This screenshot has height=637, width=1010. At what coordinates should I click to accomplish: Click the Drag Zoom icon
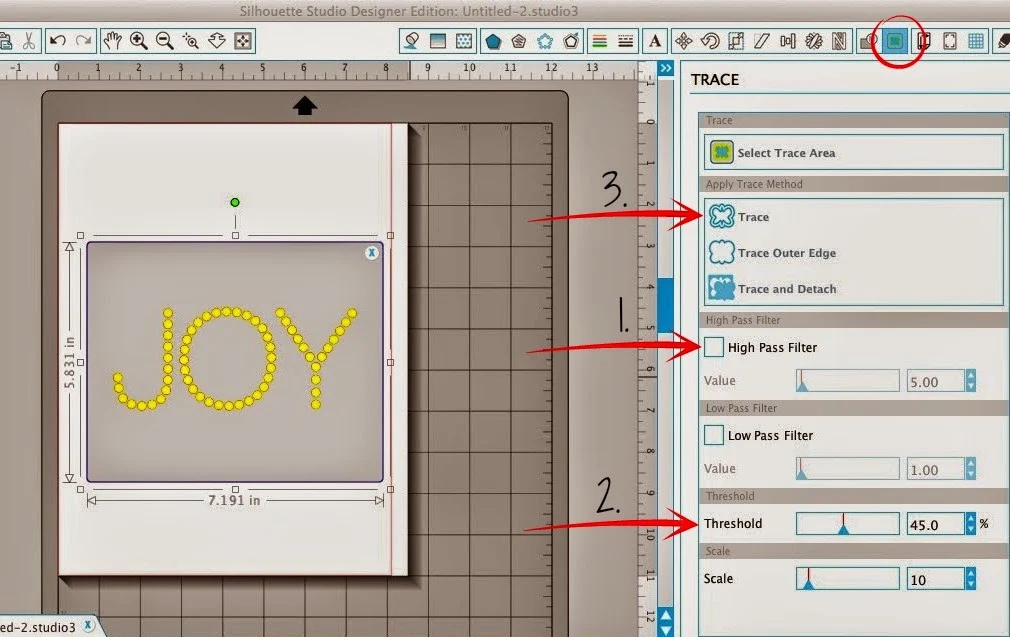(216, 41)
